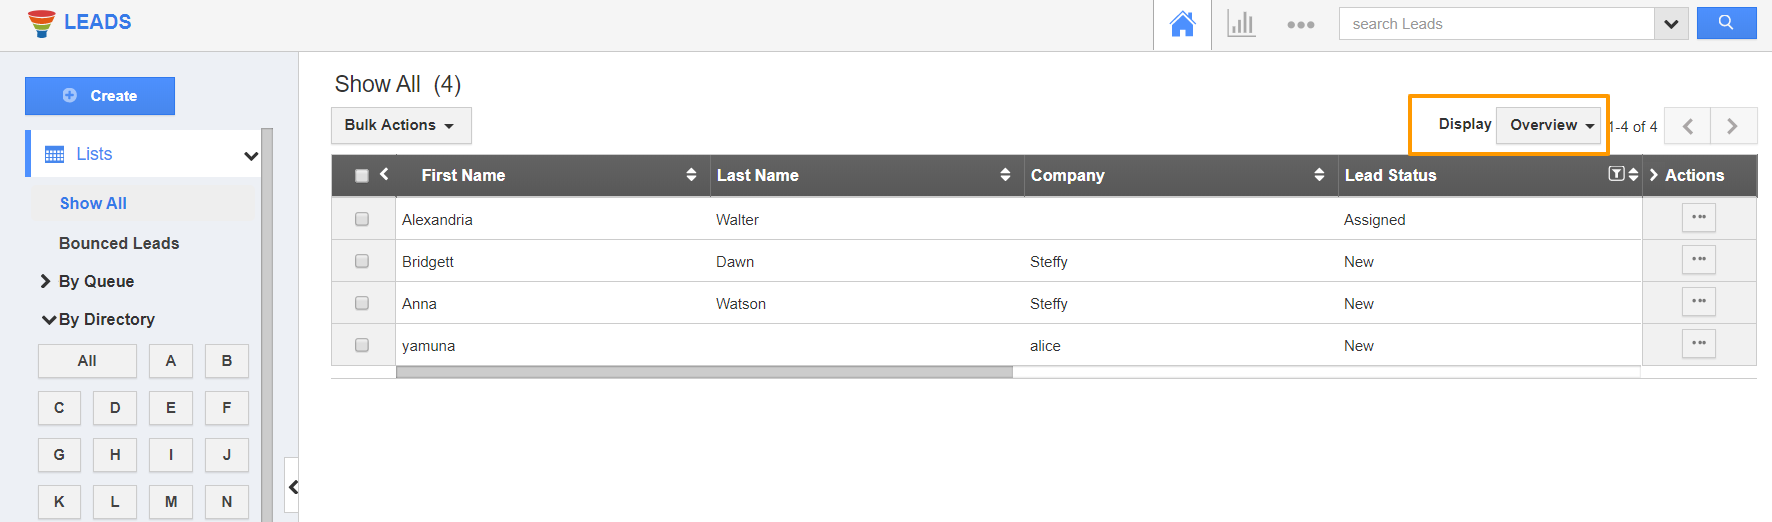
Task: Open the Bulk Actions dropdown
Action: (400, 125)
